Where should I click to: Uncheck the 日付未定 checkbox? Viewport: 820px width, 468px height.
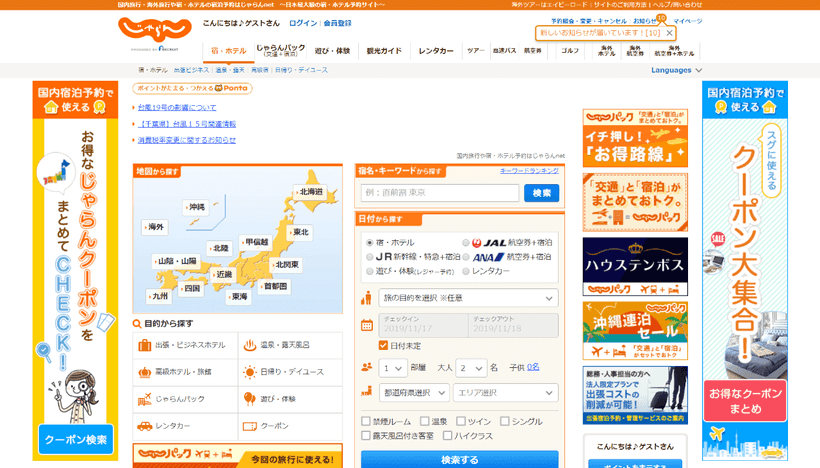coord(383,346)
